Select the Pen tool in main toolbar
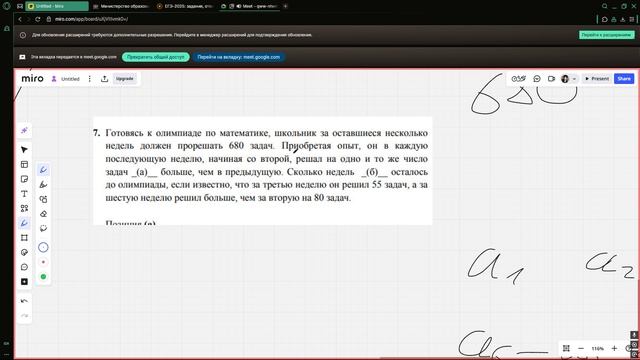 point(24,223)
